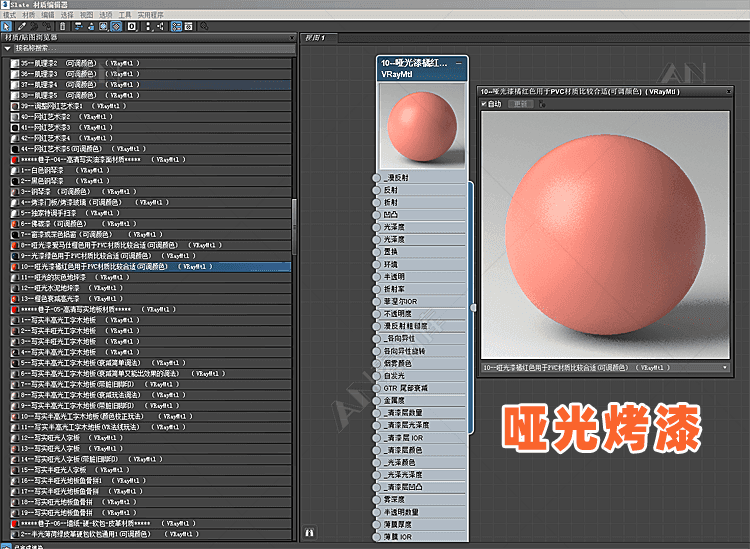Open the 编辑 menu
750x549 pixels.
(48, 15)
